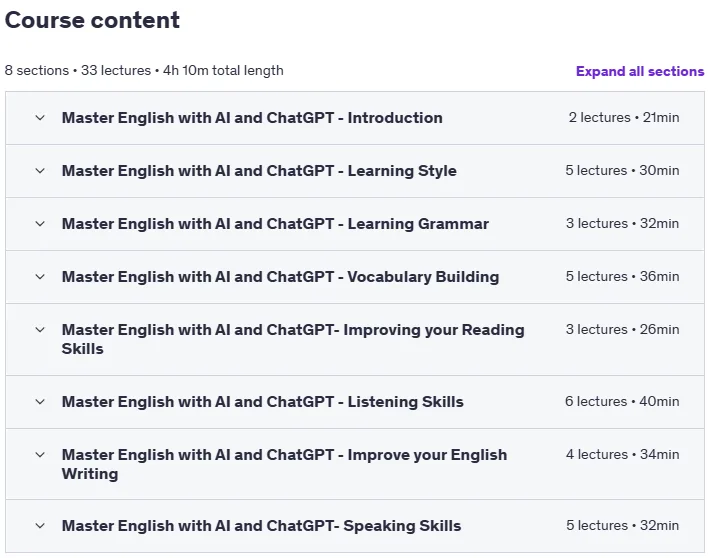Expand the Introduction section chevron
Image resolution: width=710 pixels, height=558 pixels.
[40, 118]
